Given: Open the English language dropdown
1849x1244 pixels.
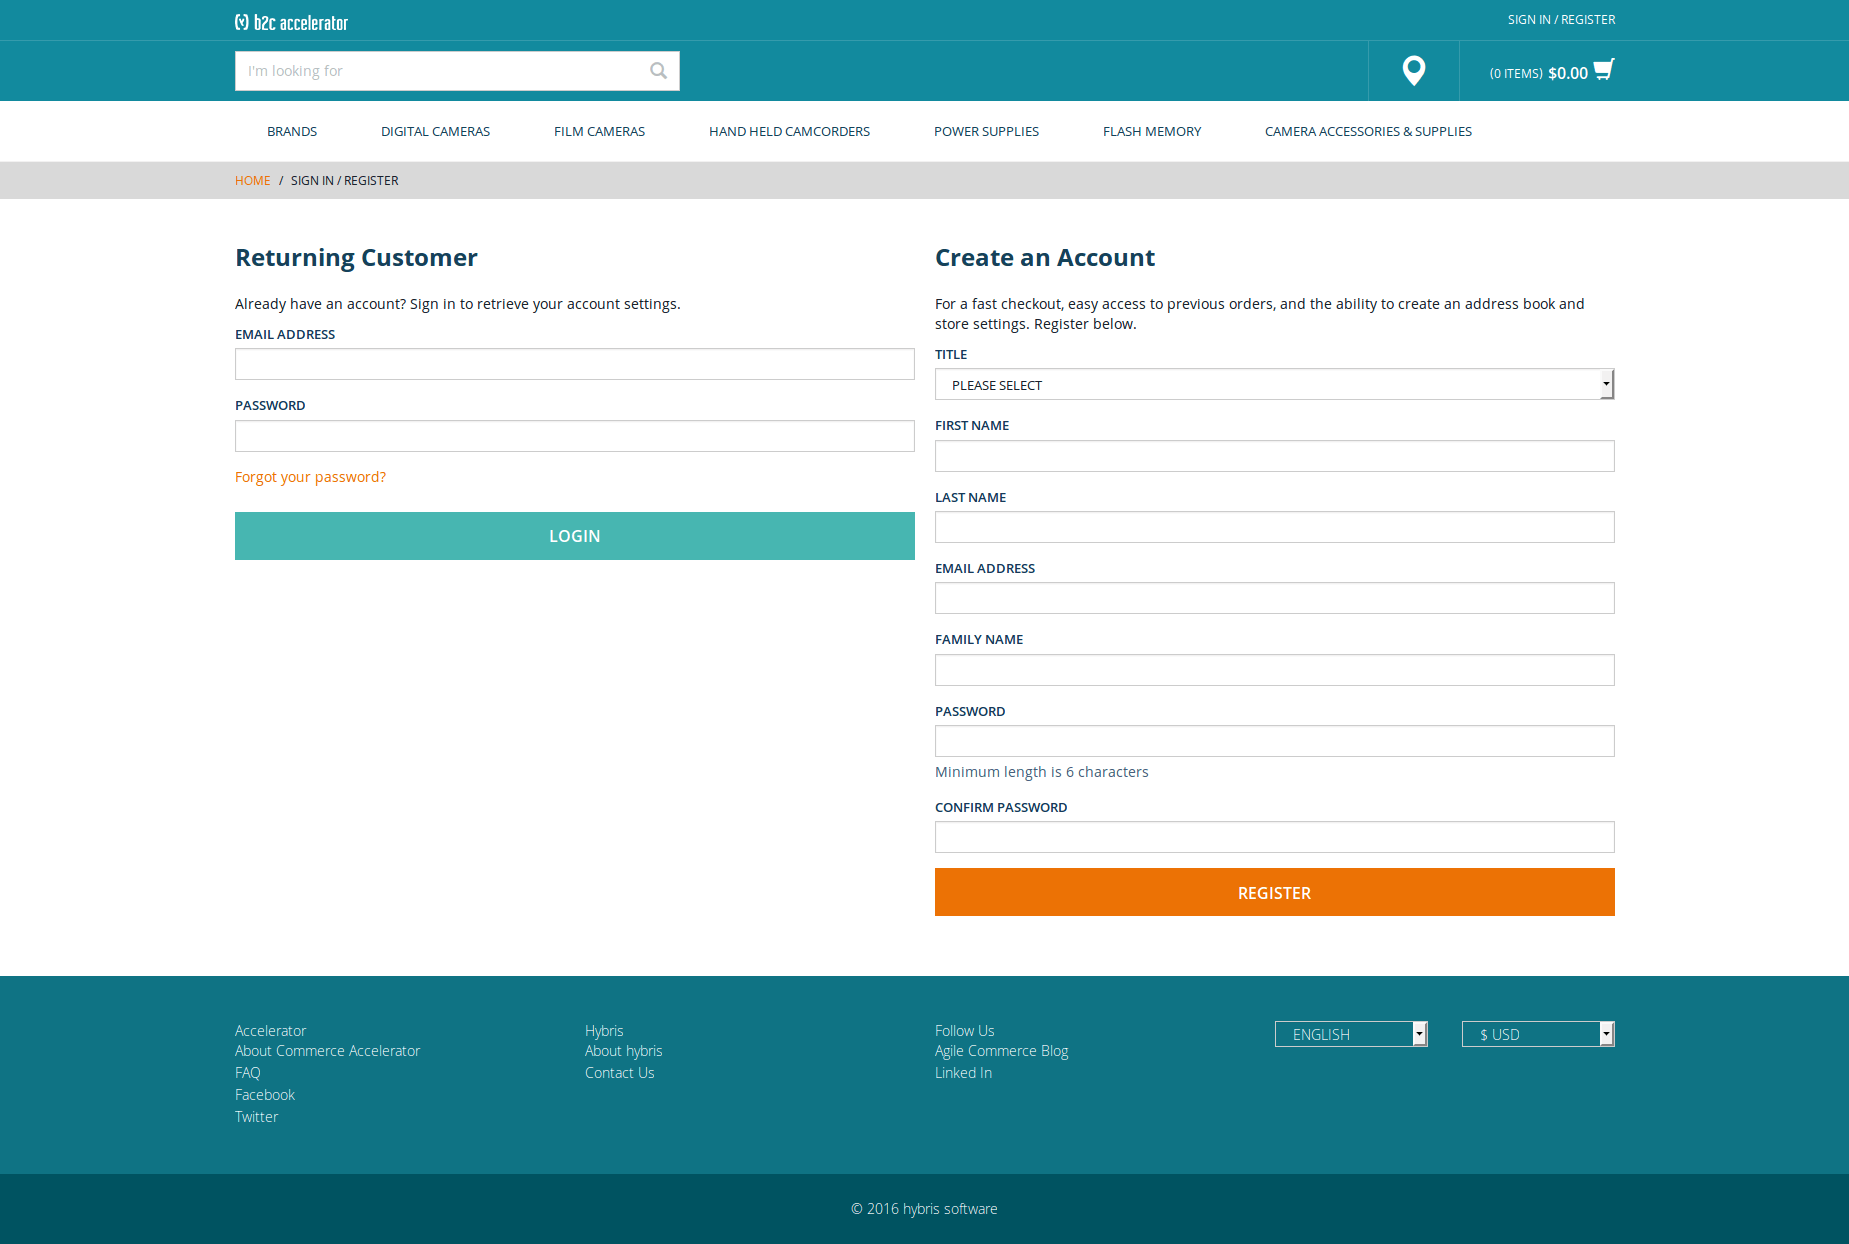Looking at the screenshot, I should pyautogui.click(x=1351, y=1034).
